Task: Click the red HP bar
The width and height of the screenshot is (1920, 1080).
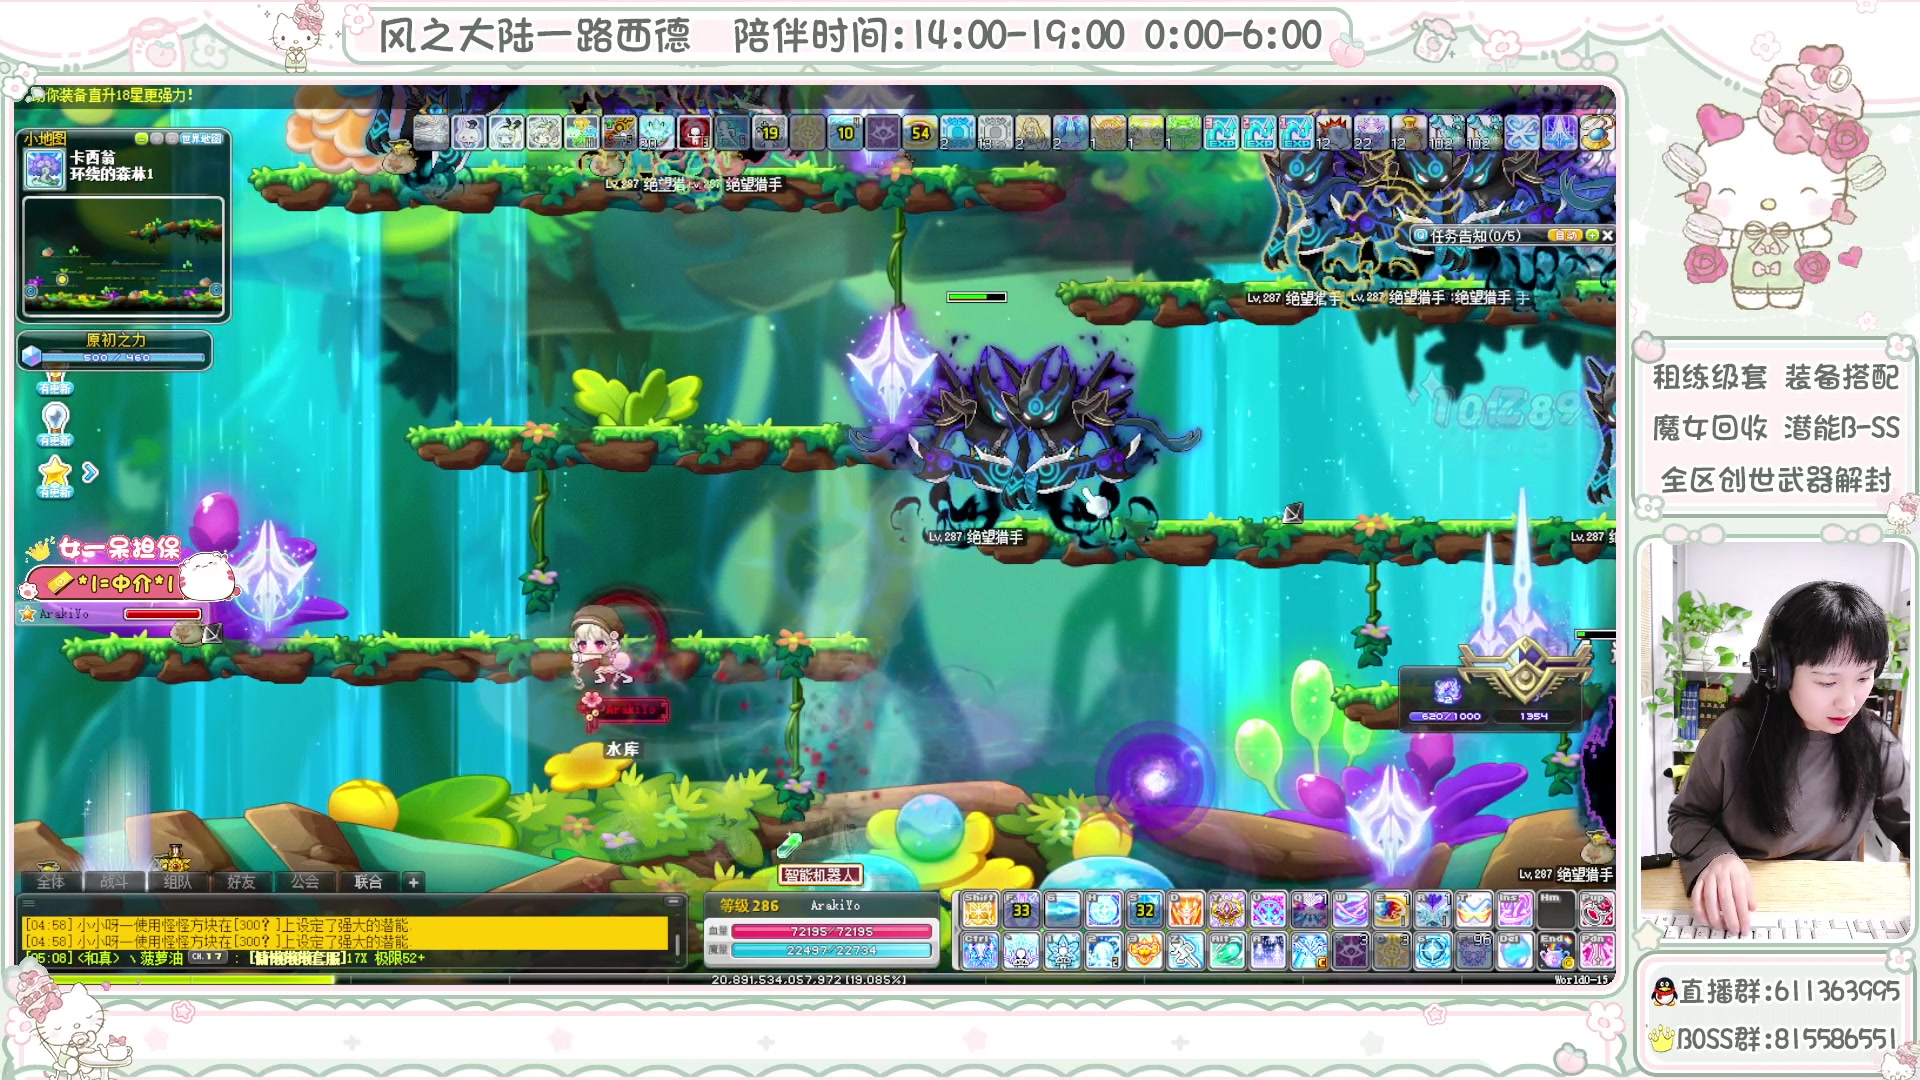Action: pyautogui.click(x=832, y=931)
